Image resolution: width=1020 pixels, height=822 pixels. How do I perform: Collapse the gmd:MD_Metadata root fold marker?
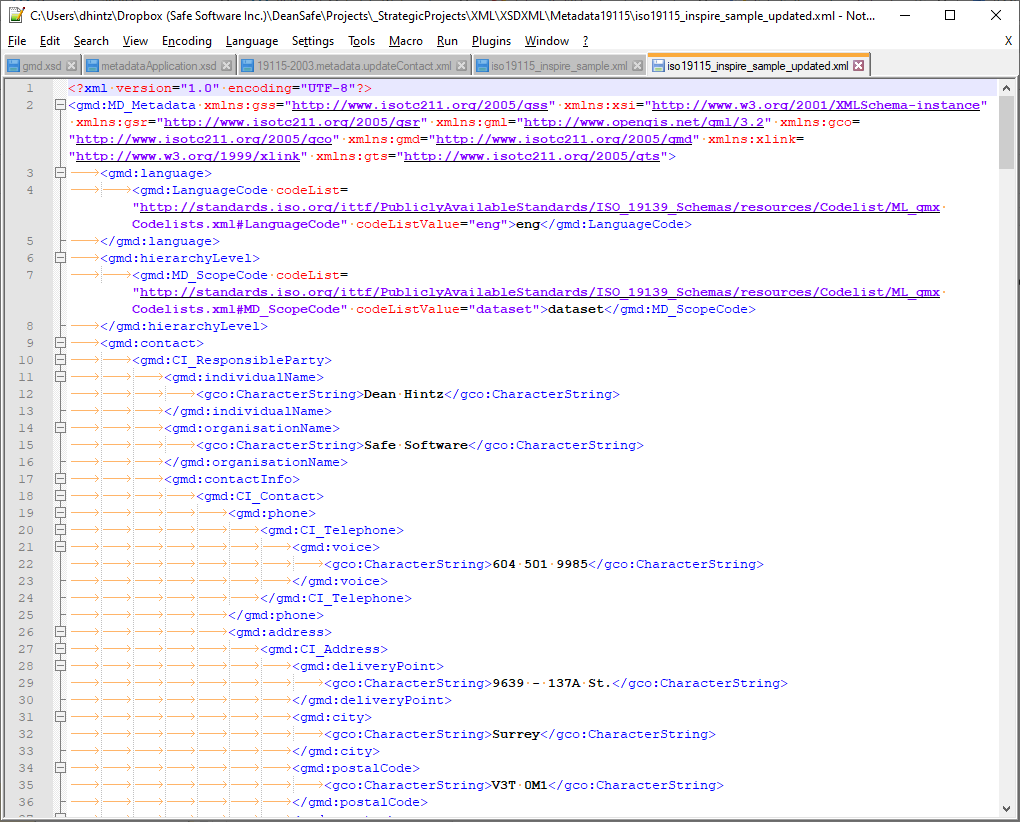coord(60,104)
